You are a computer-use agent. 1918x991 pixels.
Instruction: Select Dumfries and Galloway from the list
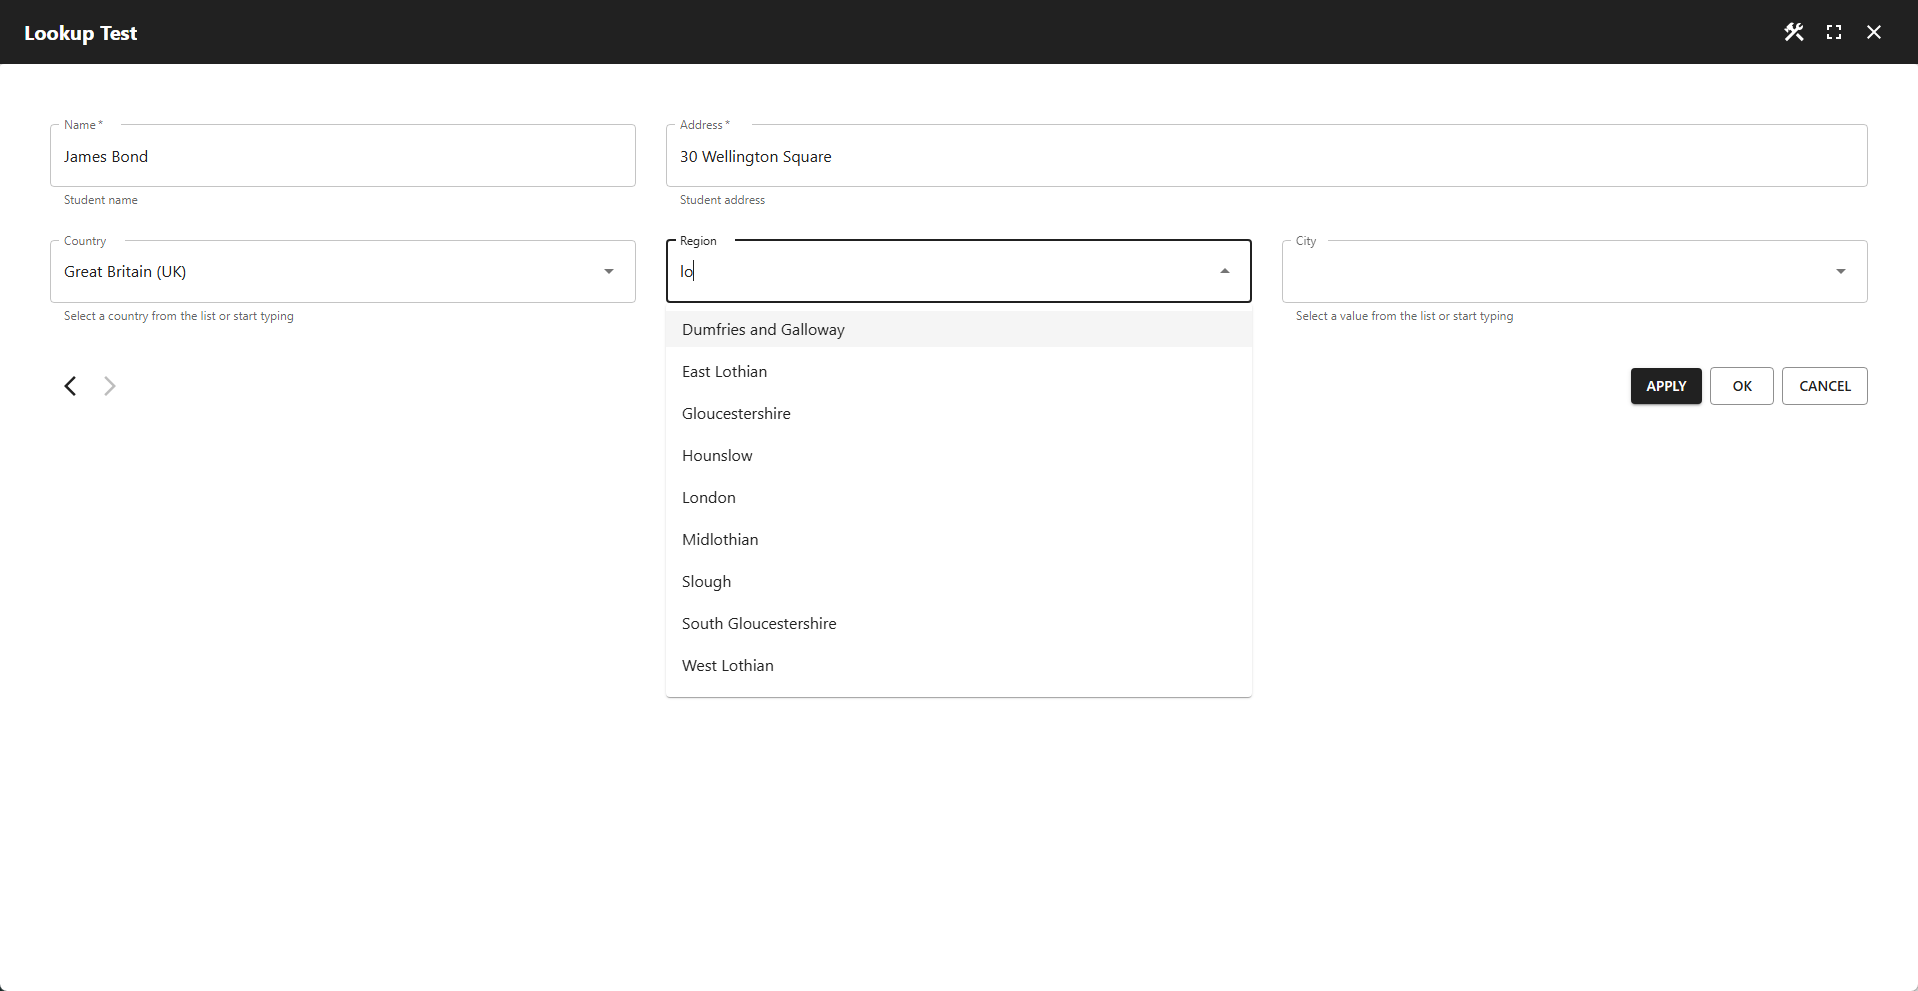(x=763, y=330)
